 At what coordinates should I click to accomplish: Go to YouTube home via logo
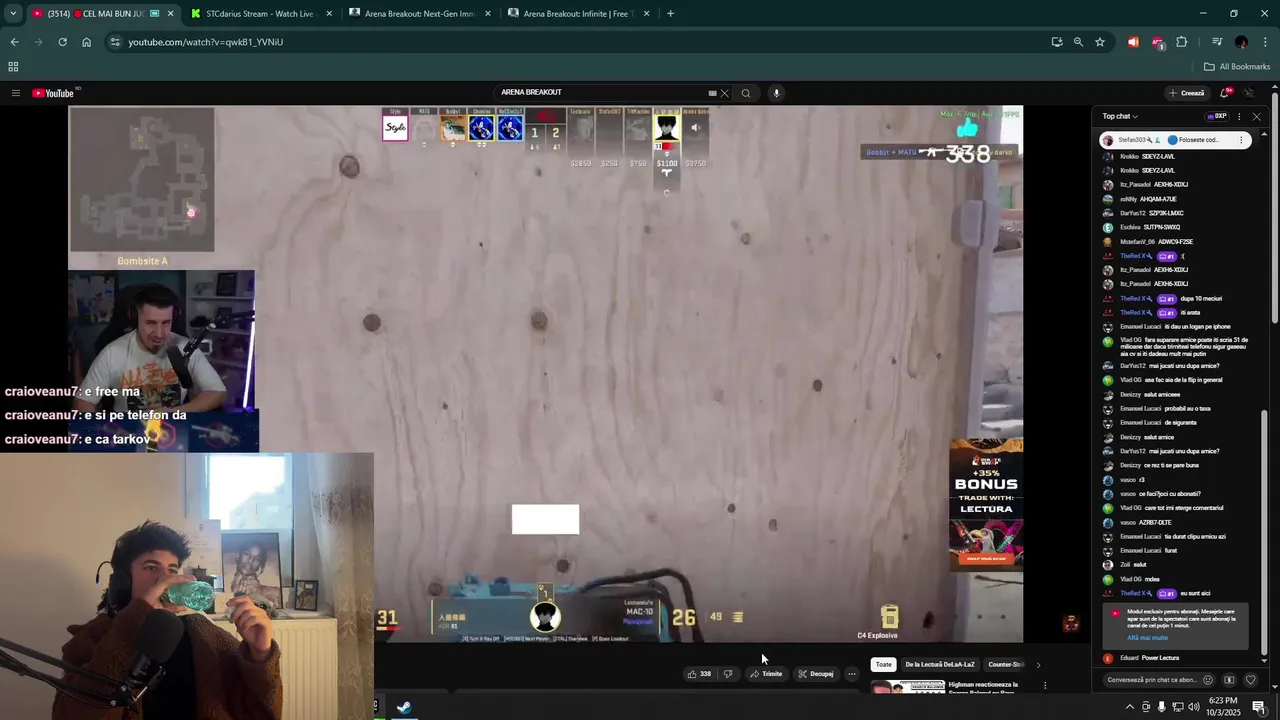coord(53,93)
